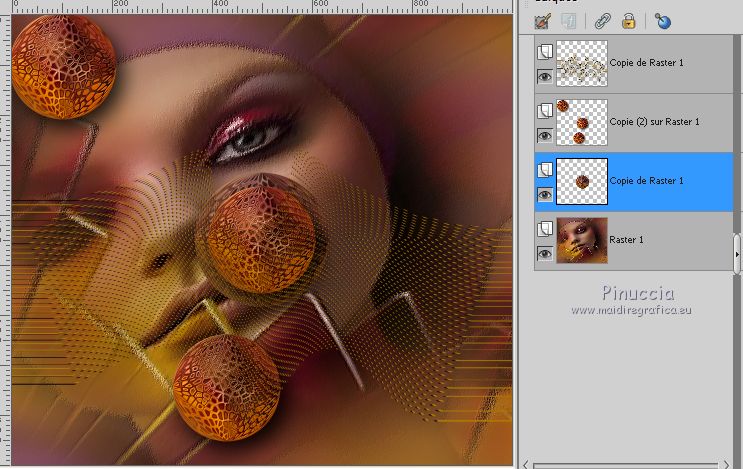
Task: Click the layers panel scroll left arrow
Action: [x=526, y=465]
